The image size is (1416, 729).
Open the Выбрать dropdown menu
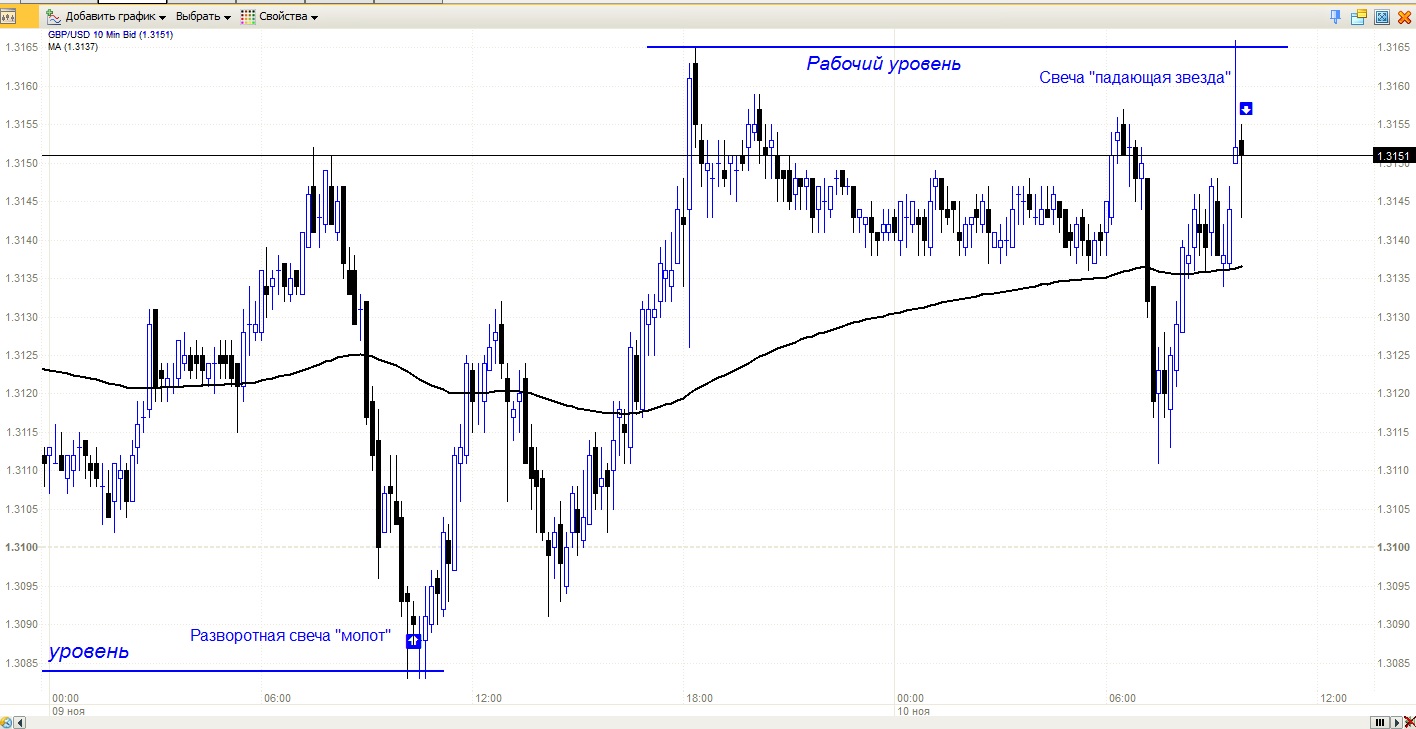pyautogui.click(x=203, y=17)
